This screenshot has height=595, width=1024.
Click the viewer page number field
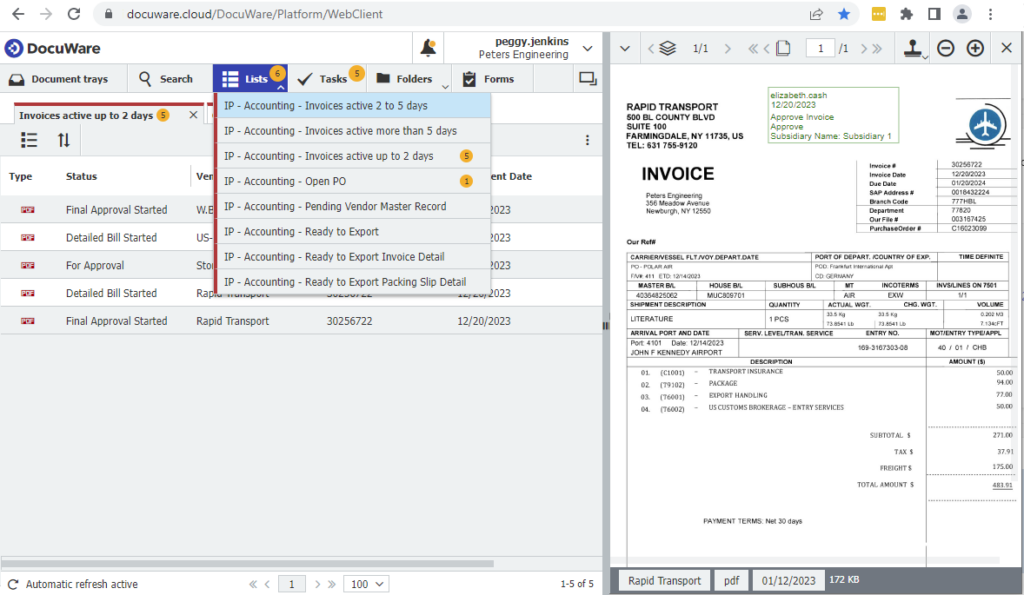click(x=820, y=48)
